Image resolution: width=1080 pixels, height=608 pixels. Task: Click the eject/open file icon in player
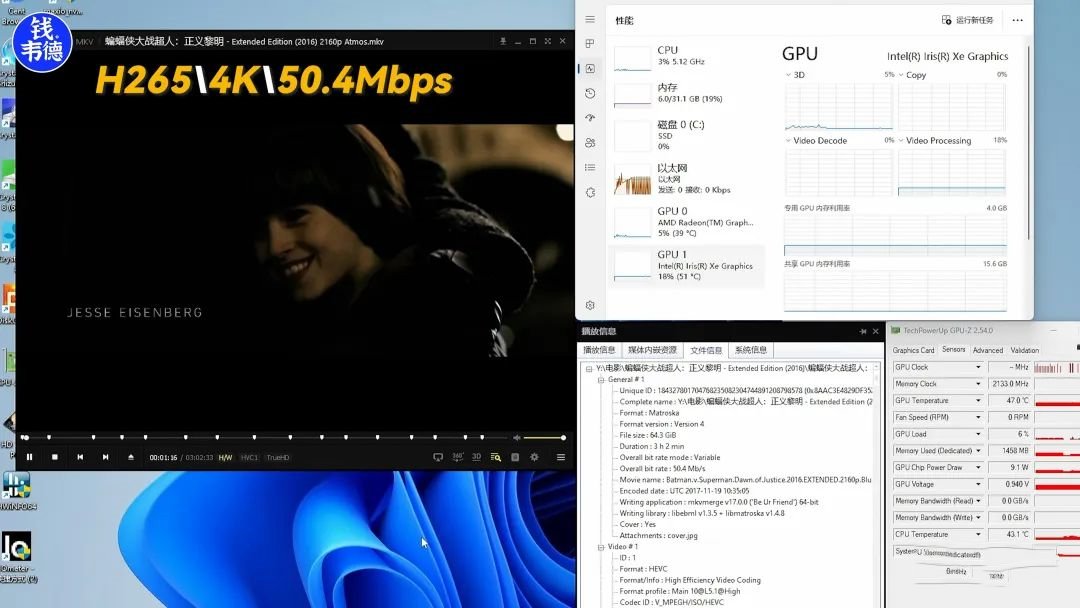tap(131, 457)
